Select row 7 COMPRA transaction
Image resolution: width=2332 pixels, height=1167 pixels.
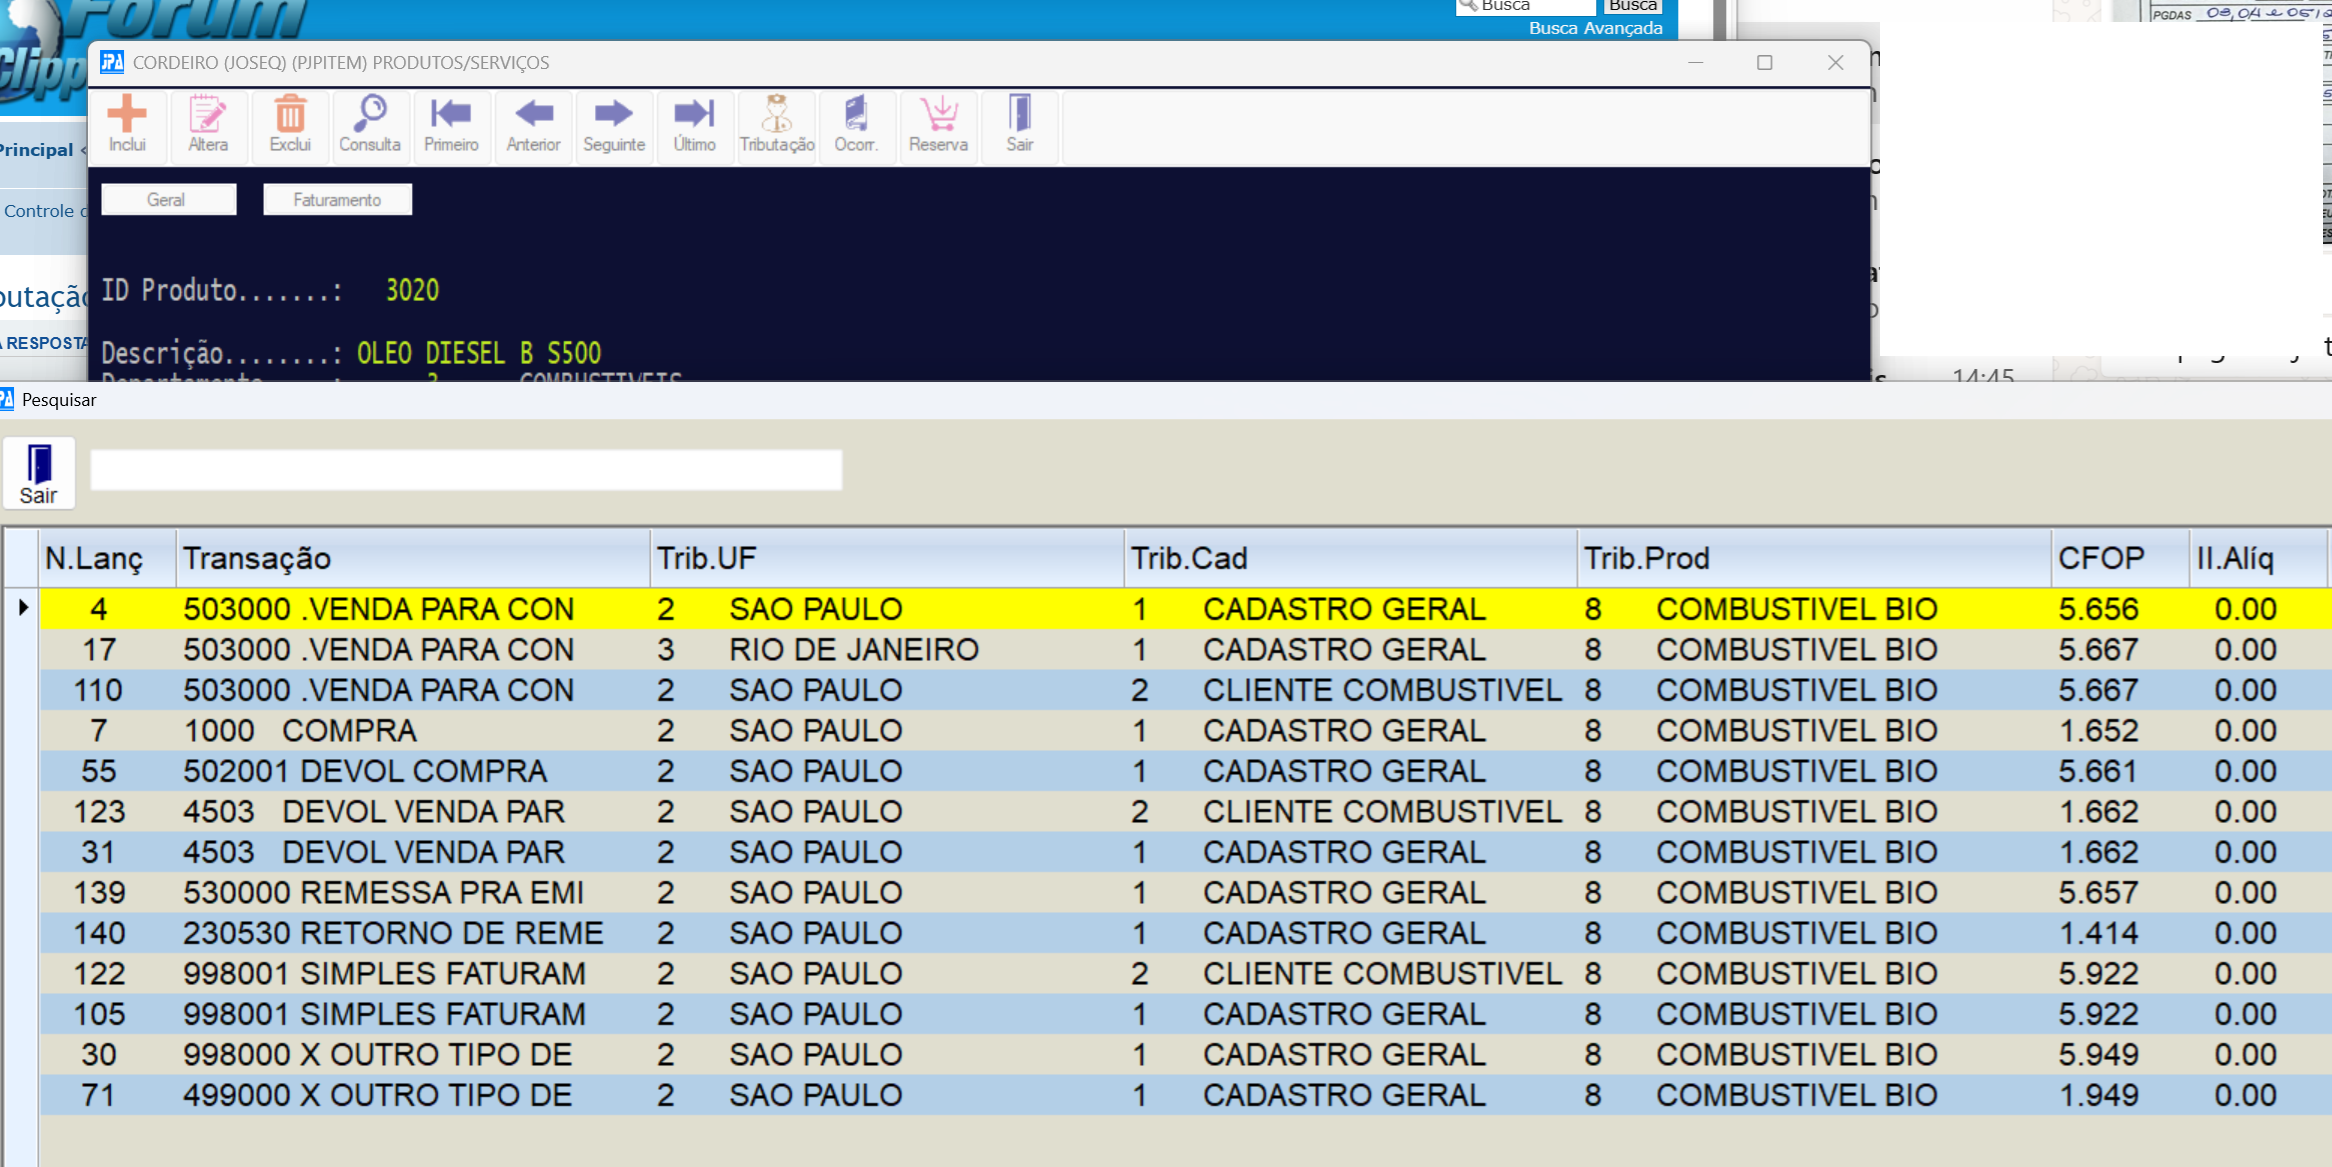349,731
